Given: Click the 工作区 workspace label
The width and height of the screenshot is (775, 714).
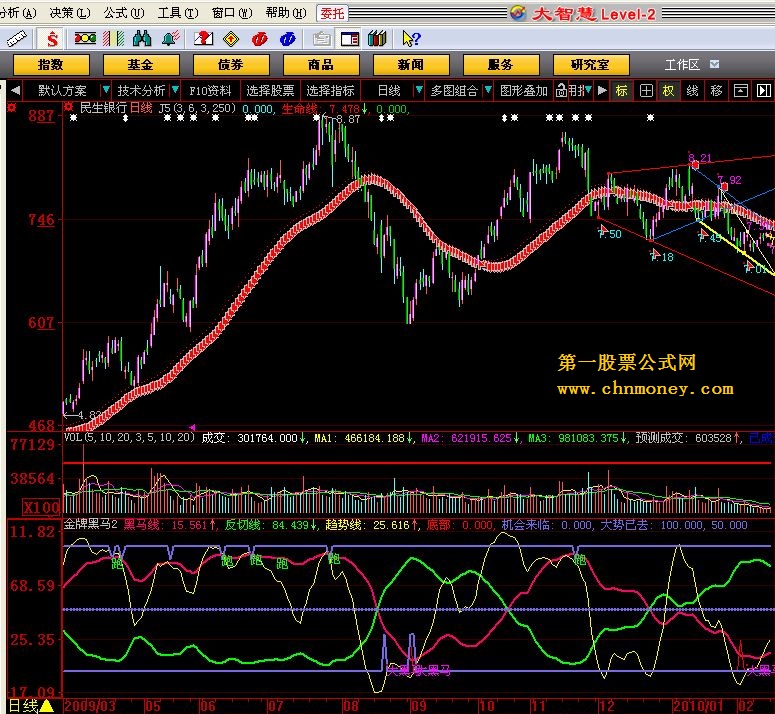Looking at the screenshot, I should 682,65.
